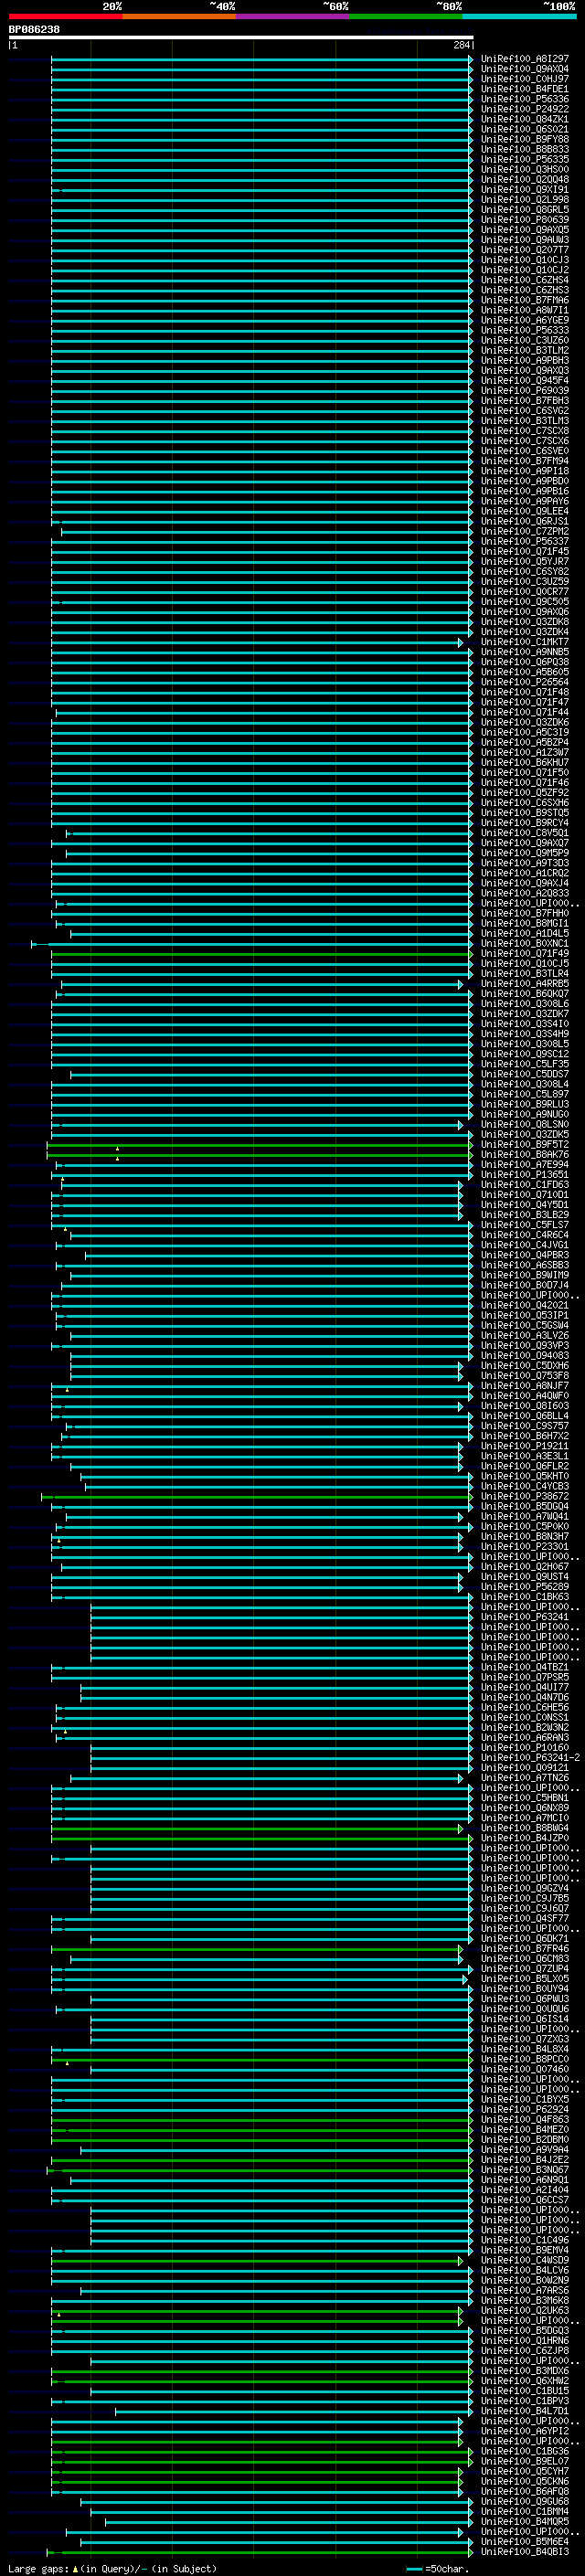Click the red 20% identity legend segment
This screenshot has height=2576, width=585.
tap(65, 16)
